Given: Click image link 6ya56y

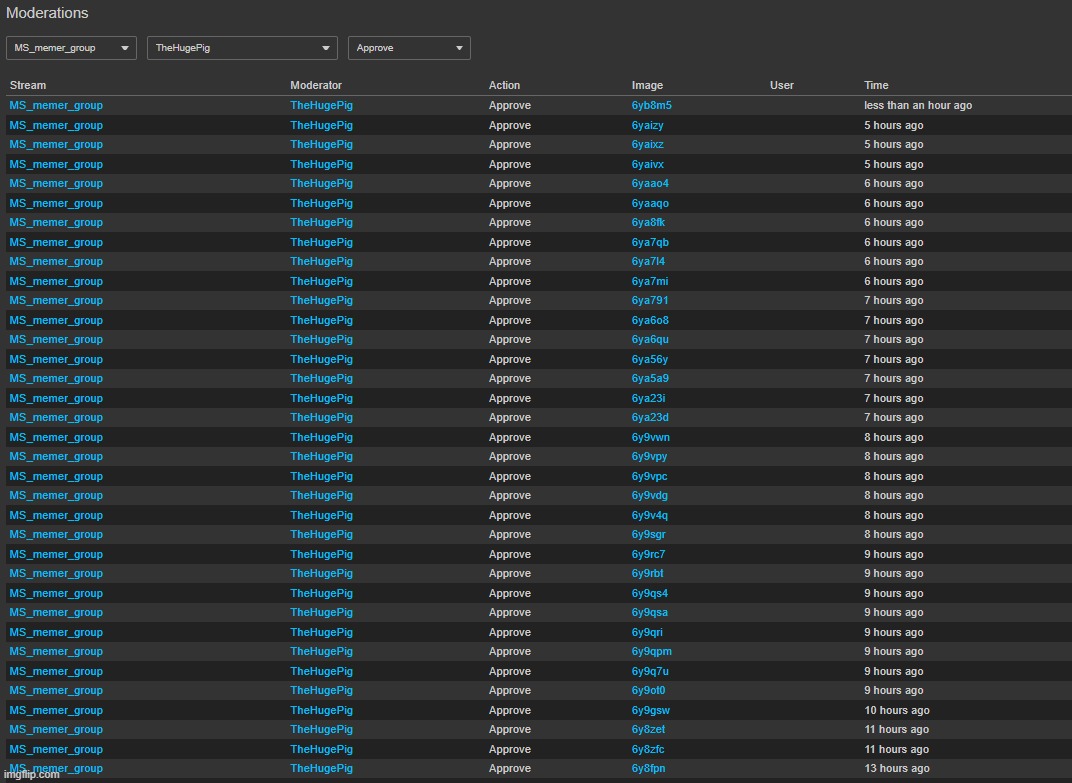Looking at the screenshot, I should [x=649, y=359].
